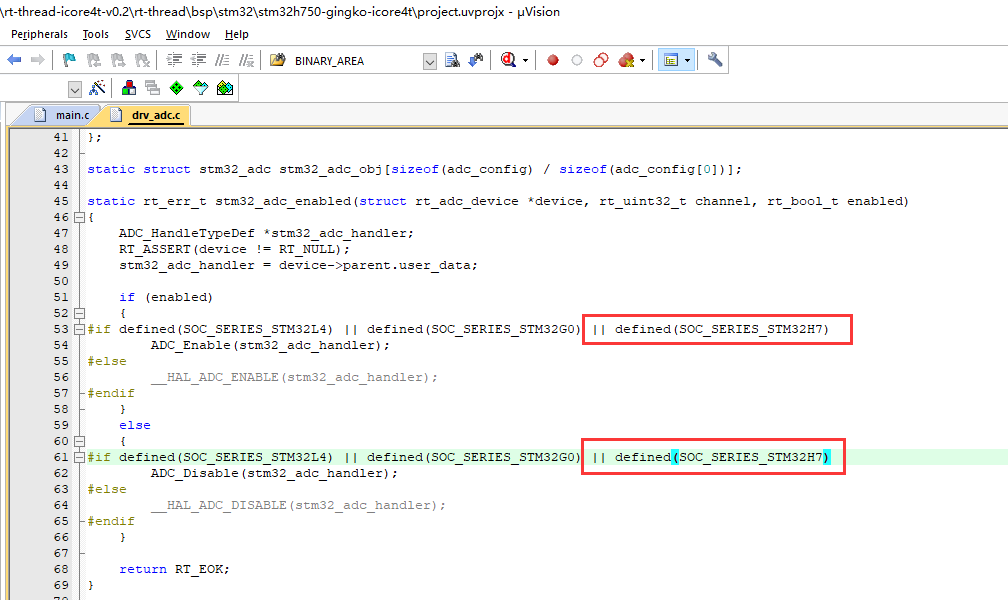Open the BINARY_AREA find combo box dropdown
This screenshot has height=600, width=1008.
tap(430, 61)
